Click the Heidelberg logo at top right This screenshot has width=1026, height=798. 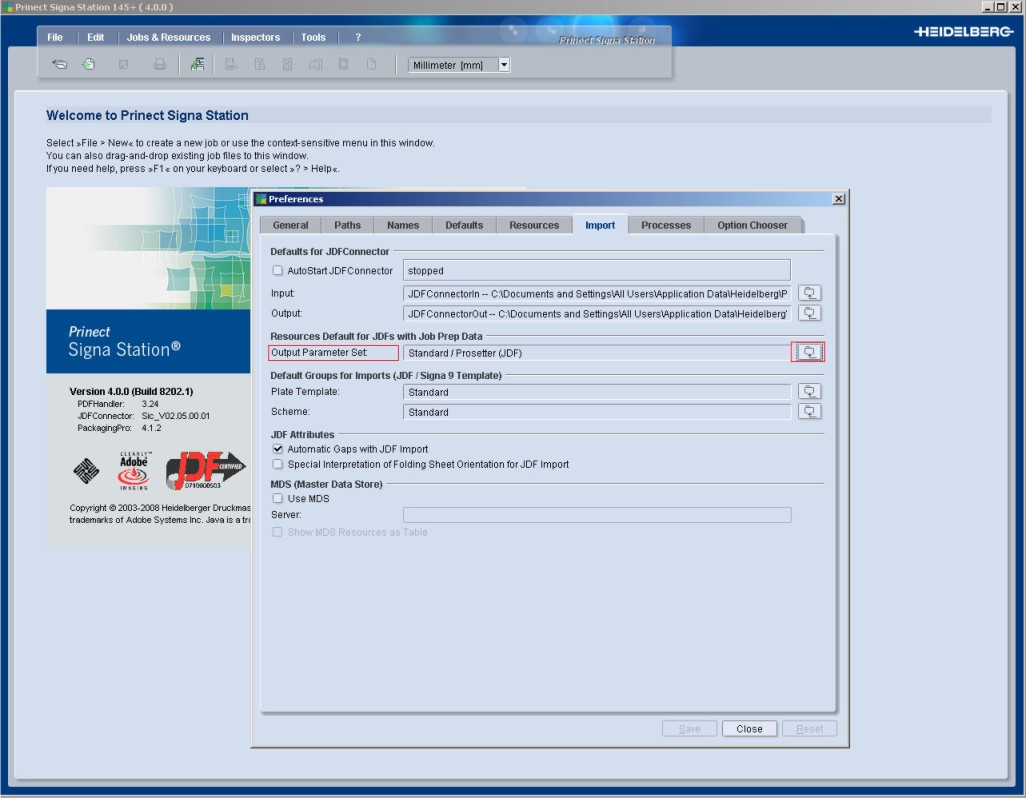pyautogui.click(x=963, y=31)
